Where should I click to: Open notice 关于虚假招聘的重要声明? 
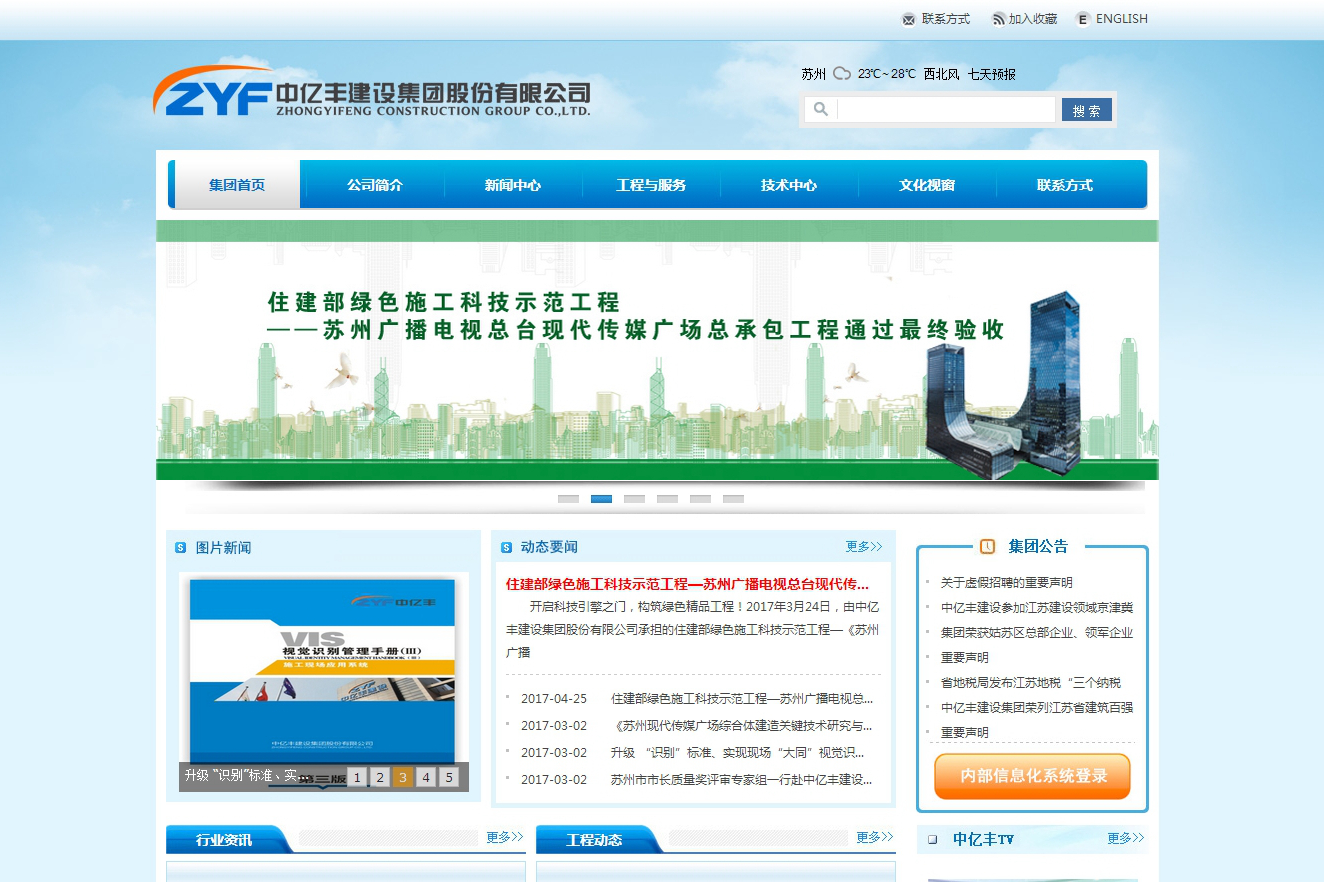pos(1007,583)
